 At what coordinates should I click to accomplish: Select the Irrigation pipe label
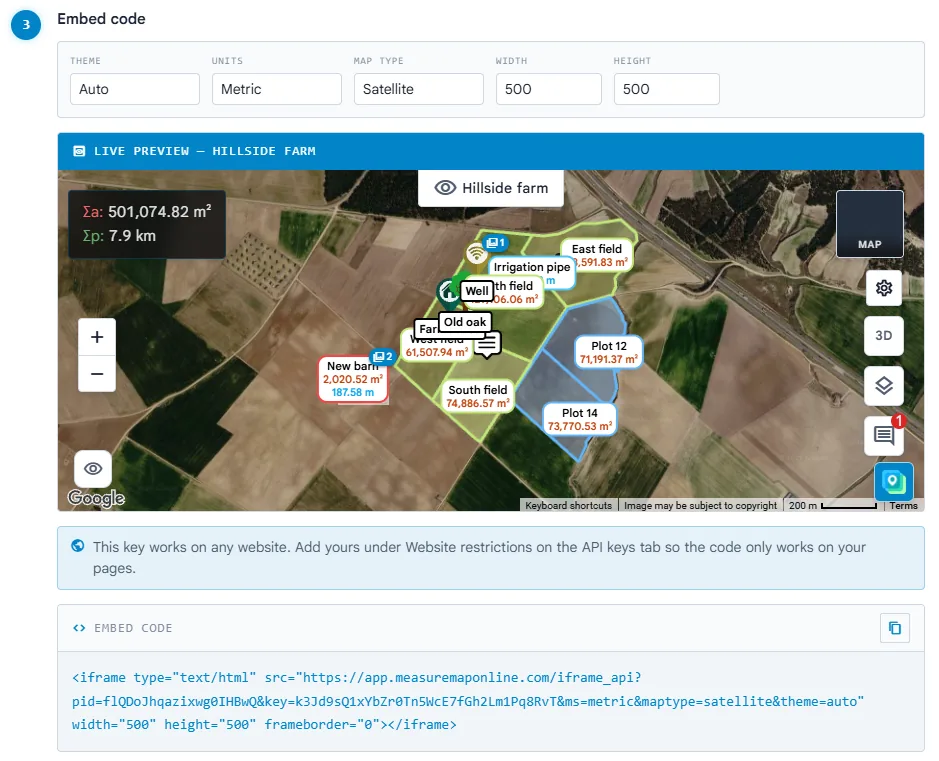[532, 267]
